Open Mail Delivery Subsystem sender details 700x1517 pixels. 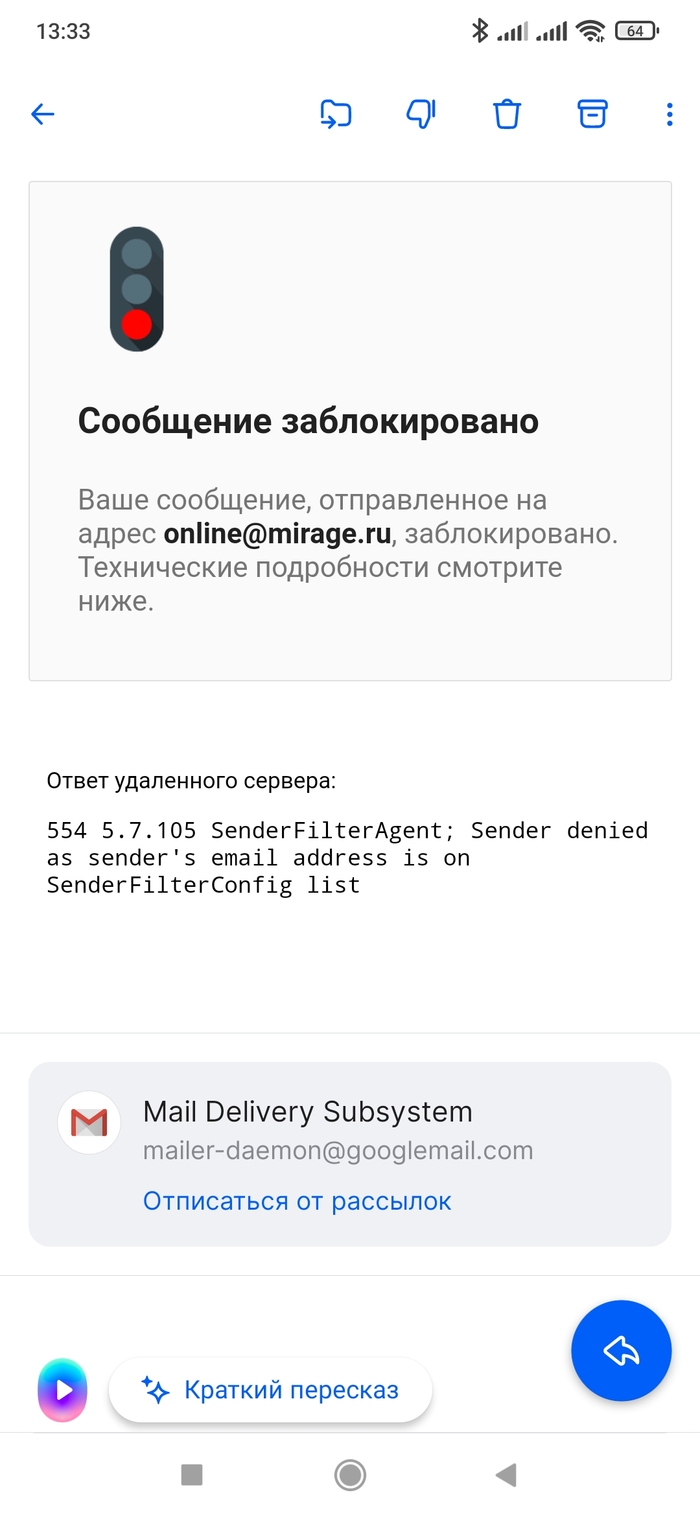click(x=307, y=1112)
